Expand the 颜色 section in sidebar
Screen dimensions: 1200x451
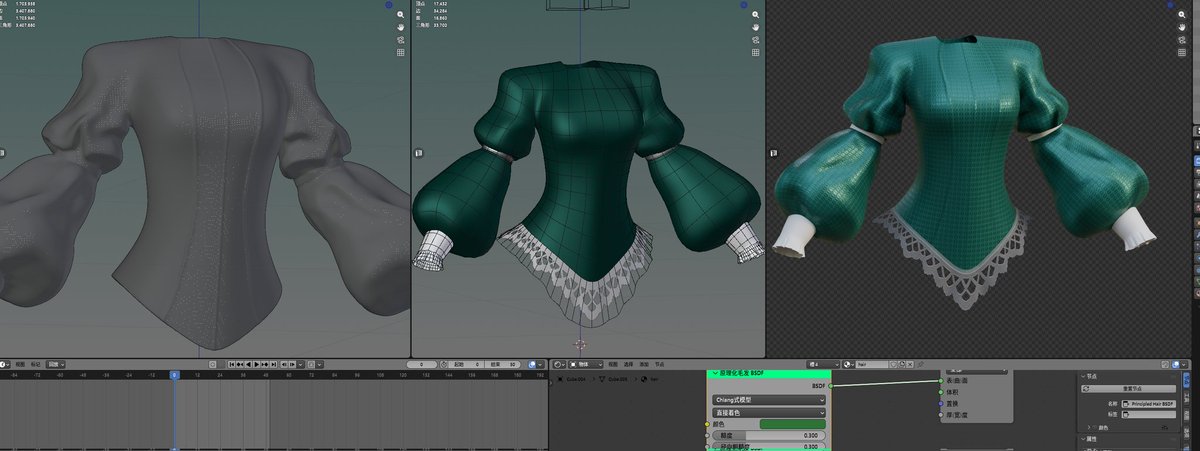click(1089, 427)
